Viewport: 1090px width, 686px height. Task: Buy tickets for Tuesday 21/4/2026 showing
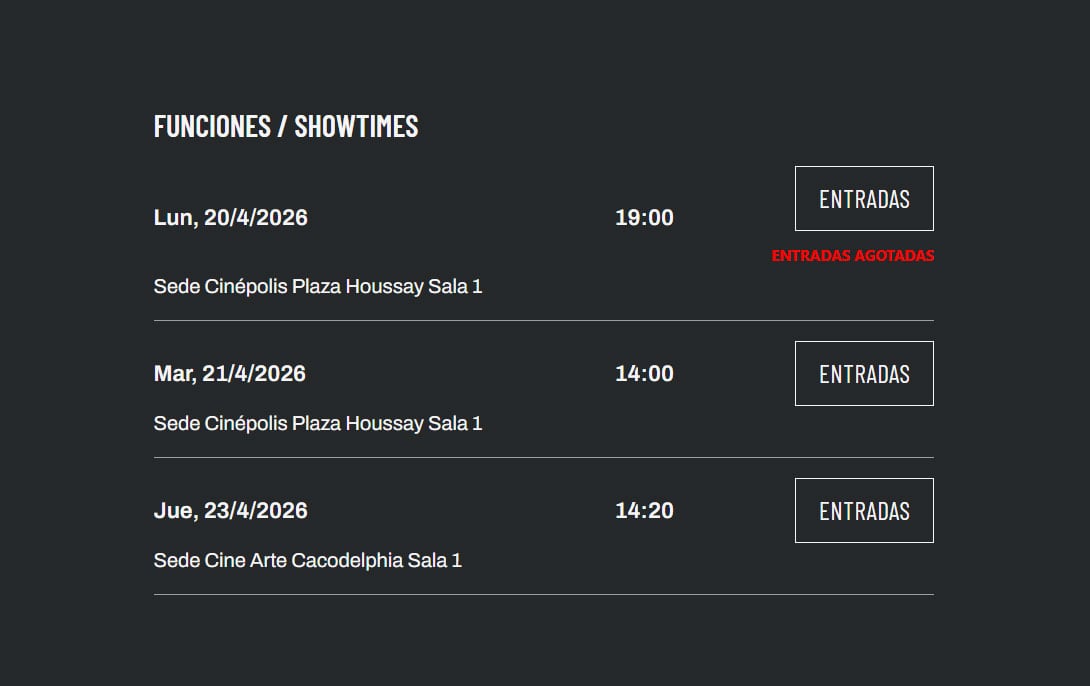click(864, 374)
